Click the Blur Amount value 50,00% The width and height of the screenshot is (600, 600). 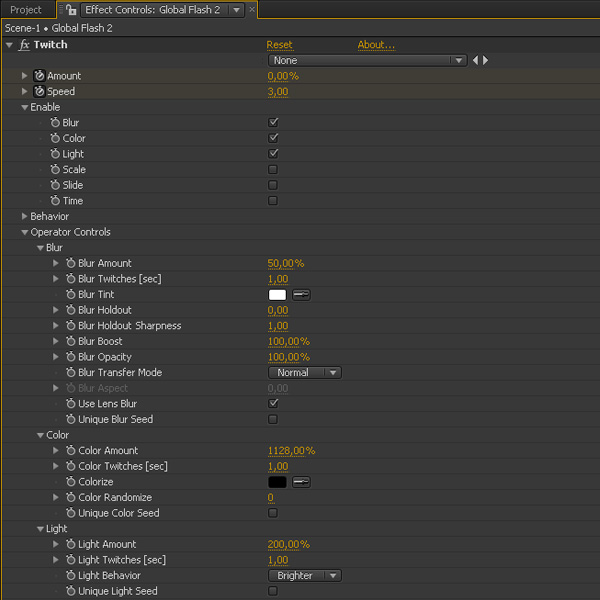pos(286,263)
